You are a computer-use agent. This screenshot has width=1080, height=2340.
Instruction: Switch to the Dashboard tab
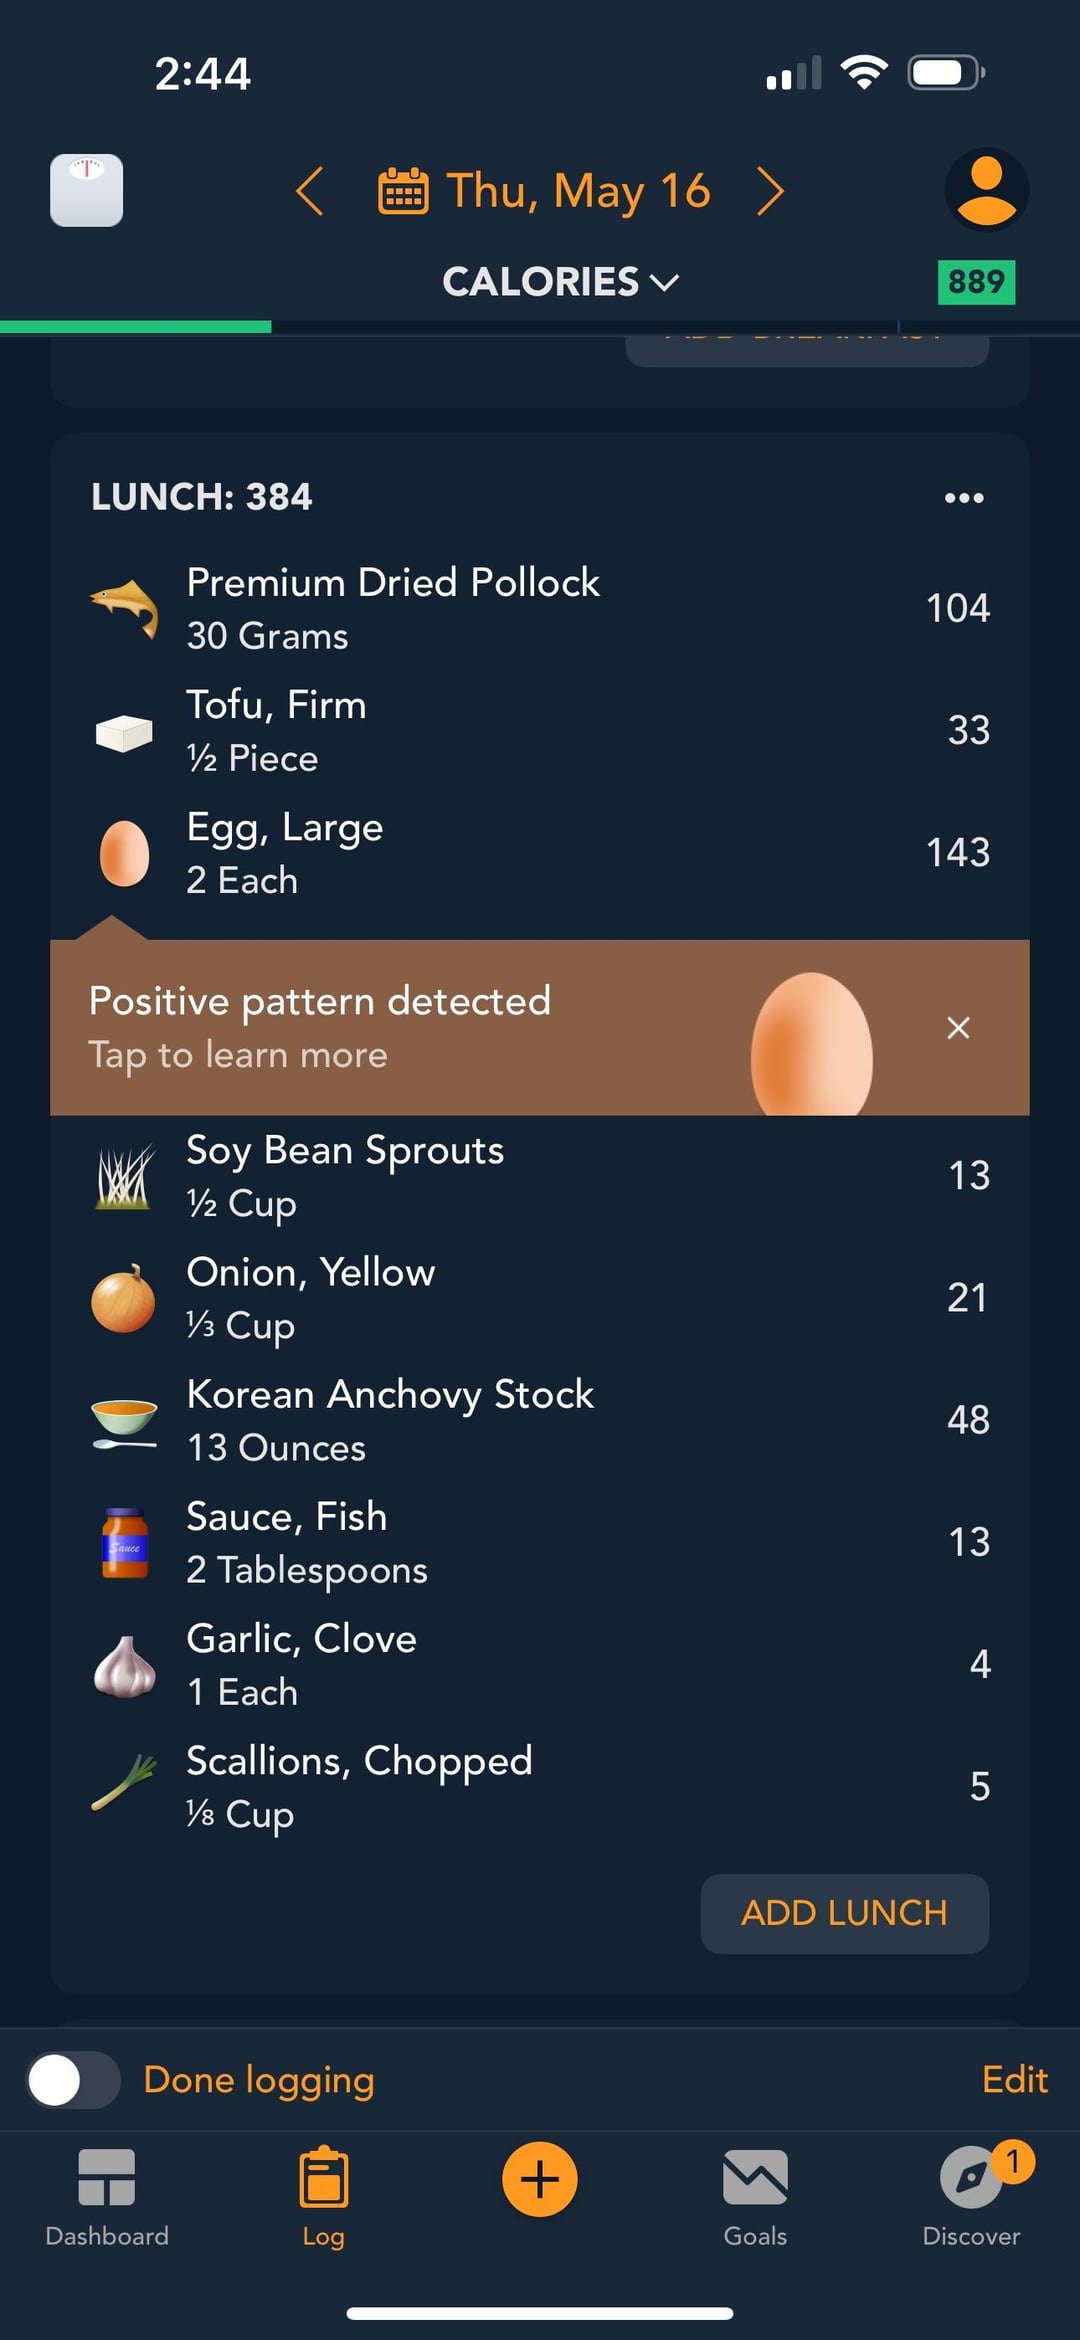pyautogui.click(x=107, y=2198)
